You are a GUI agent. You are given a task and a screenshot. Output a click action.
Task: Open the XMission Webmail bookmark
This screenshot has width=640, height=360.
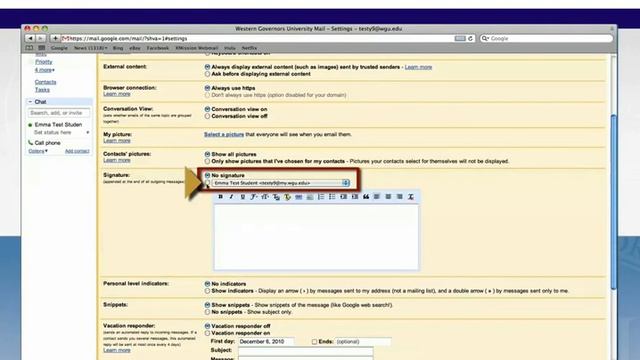coord(196,48)
